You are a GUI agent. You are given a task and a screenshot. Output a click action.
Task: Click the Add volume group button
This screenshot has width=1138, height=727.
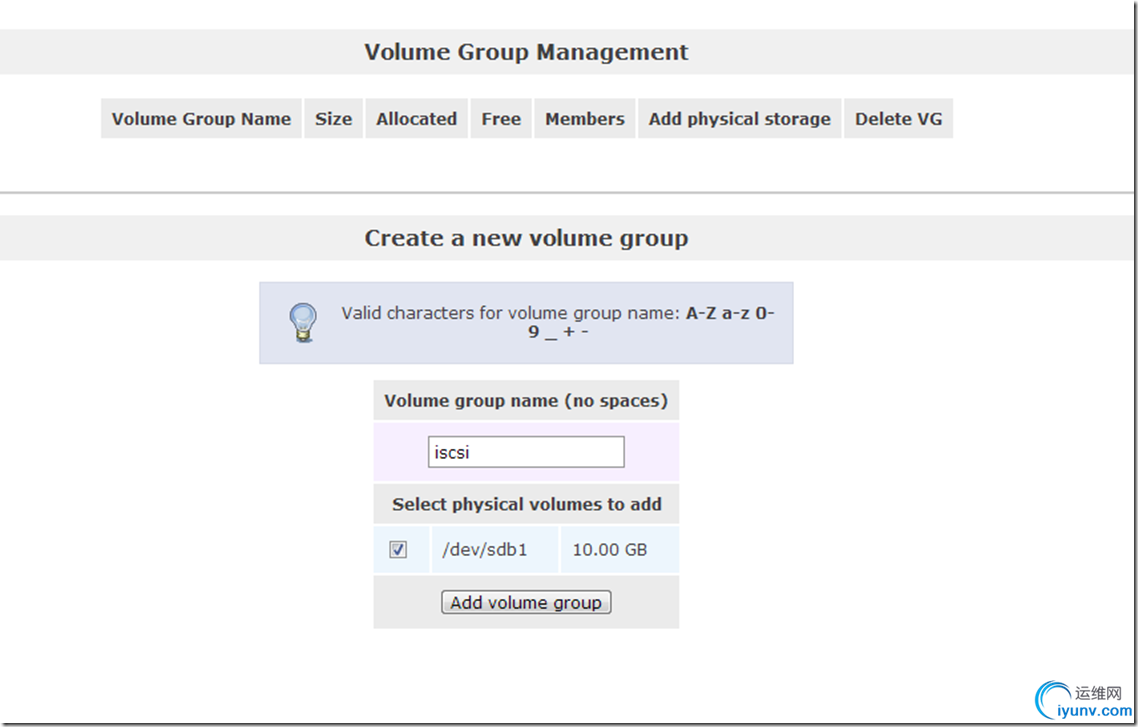pos(526,602)
